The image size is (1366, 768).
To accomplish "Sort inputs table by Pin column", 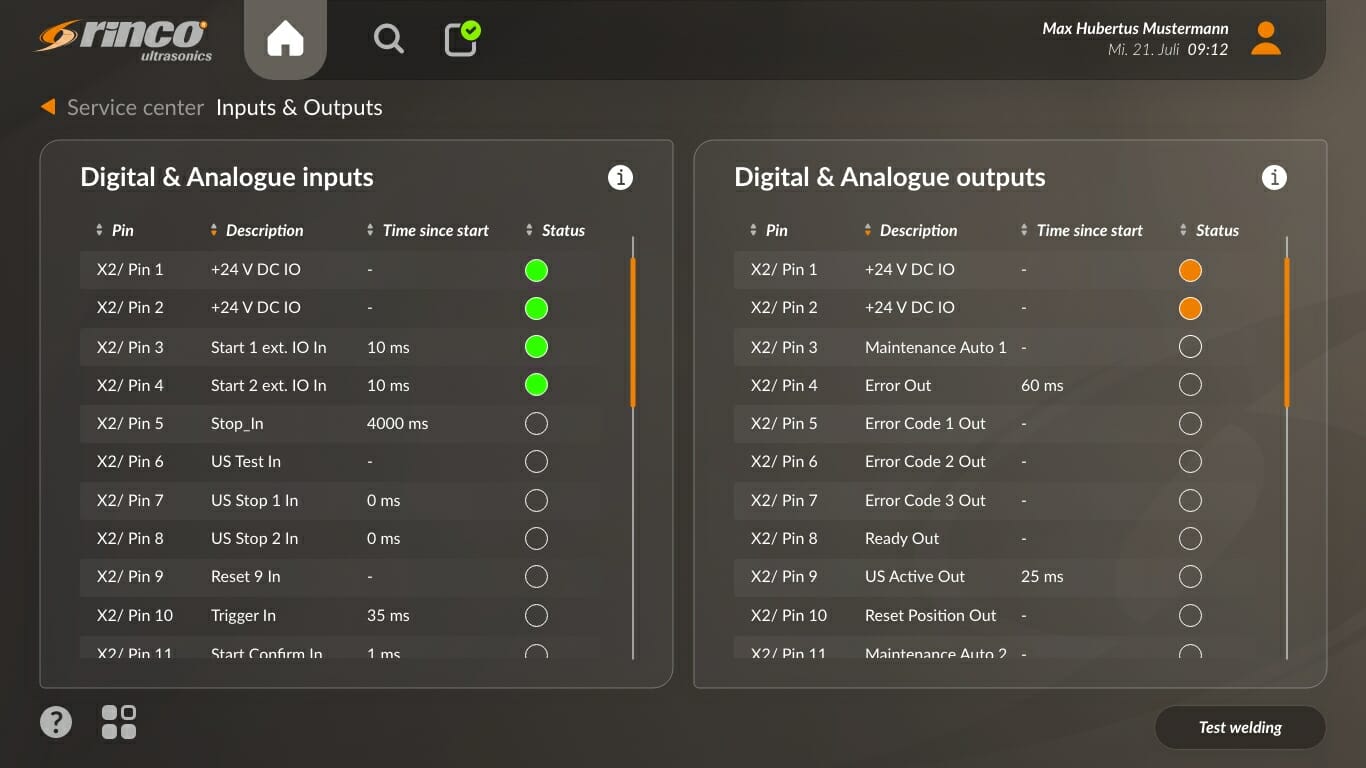I will [x=114, y=231].
